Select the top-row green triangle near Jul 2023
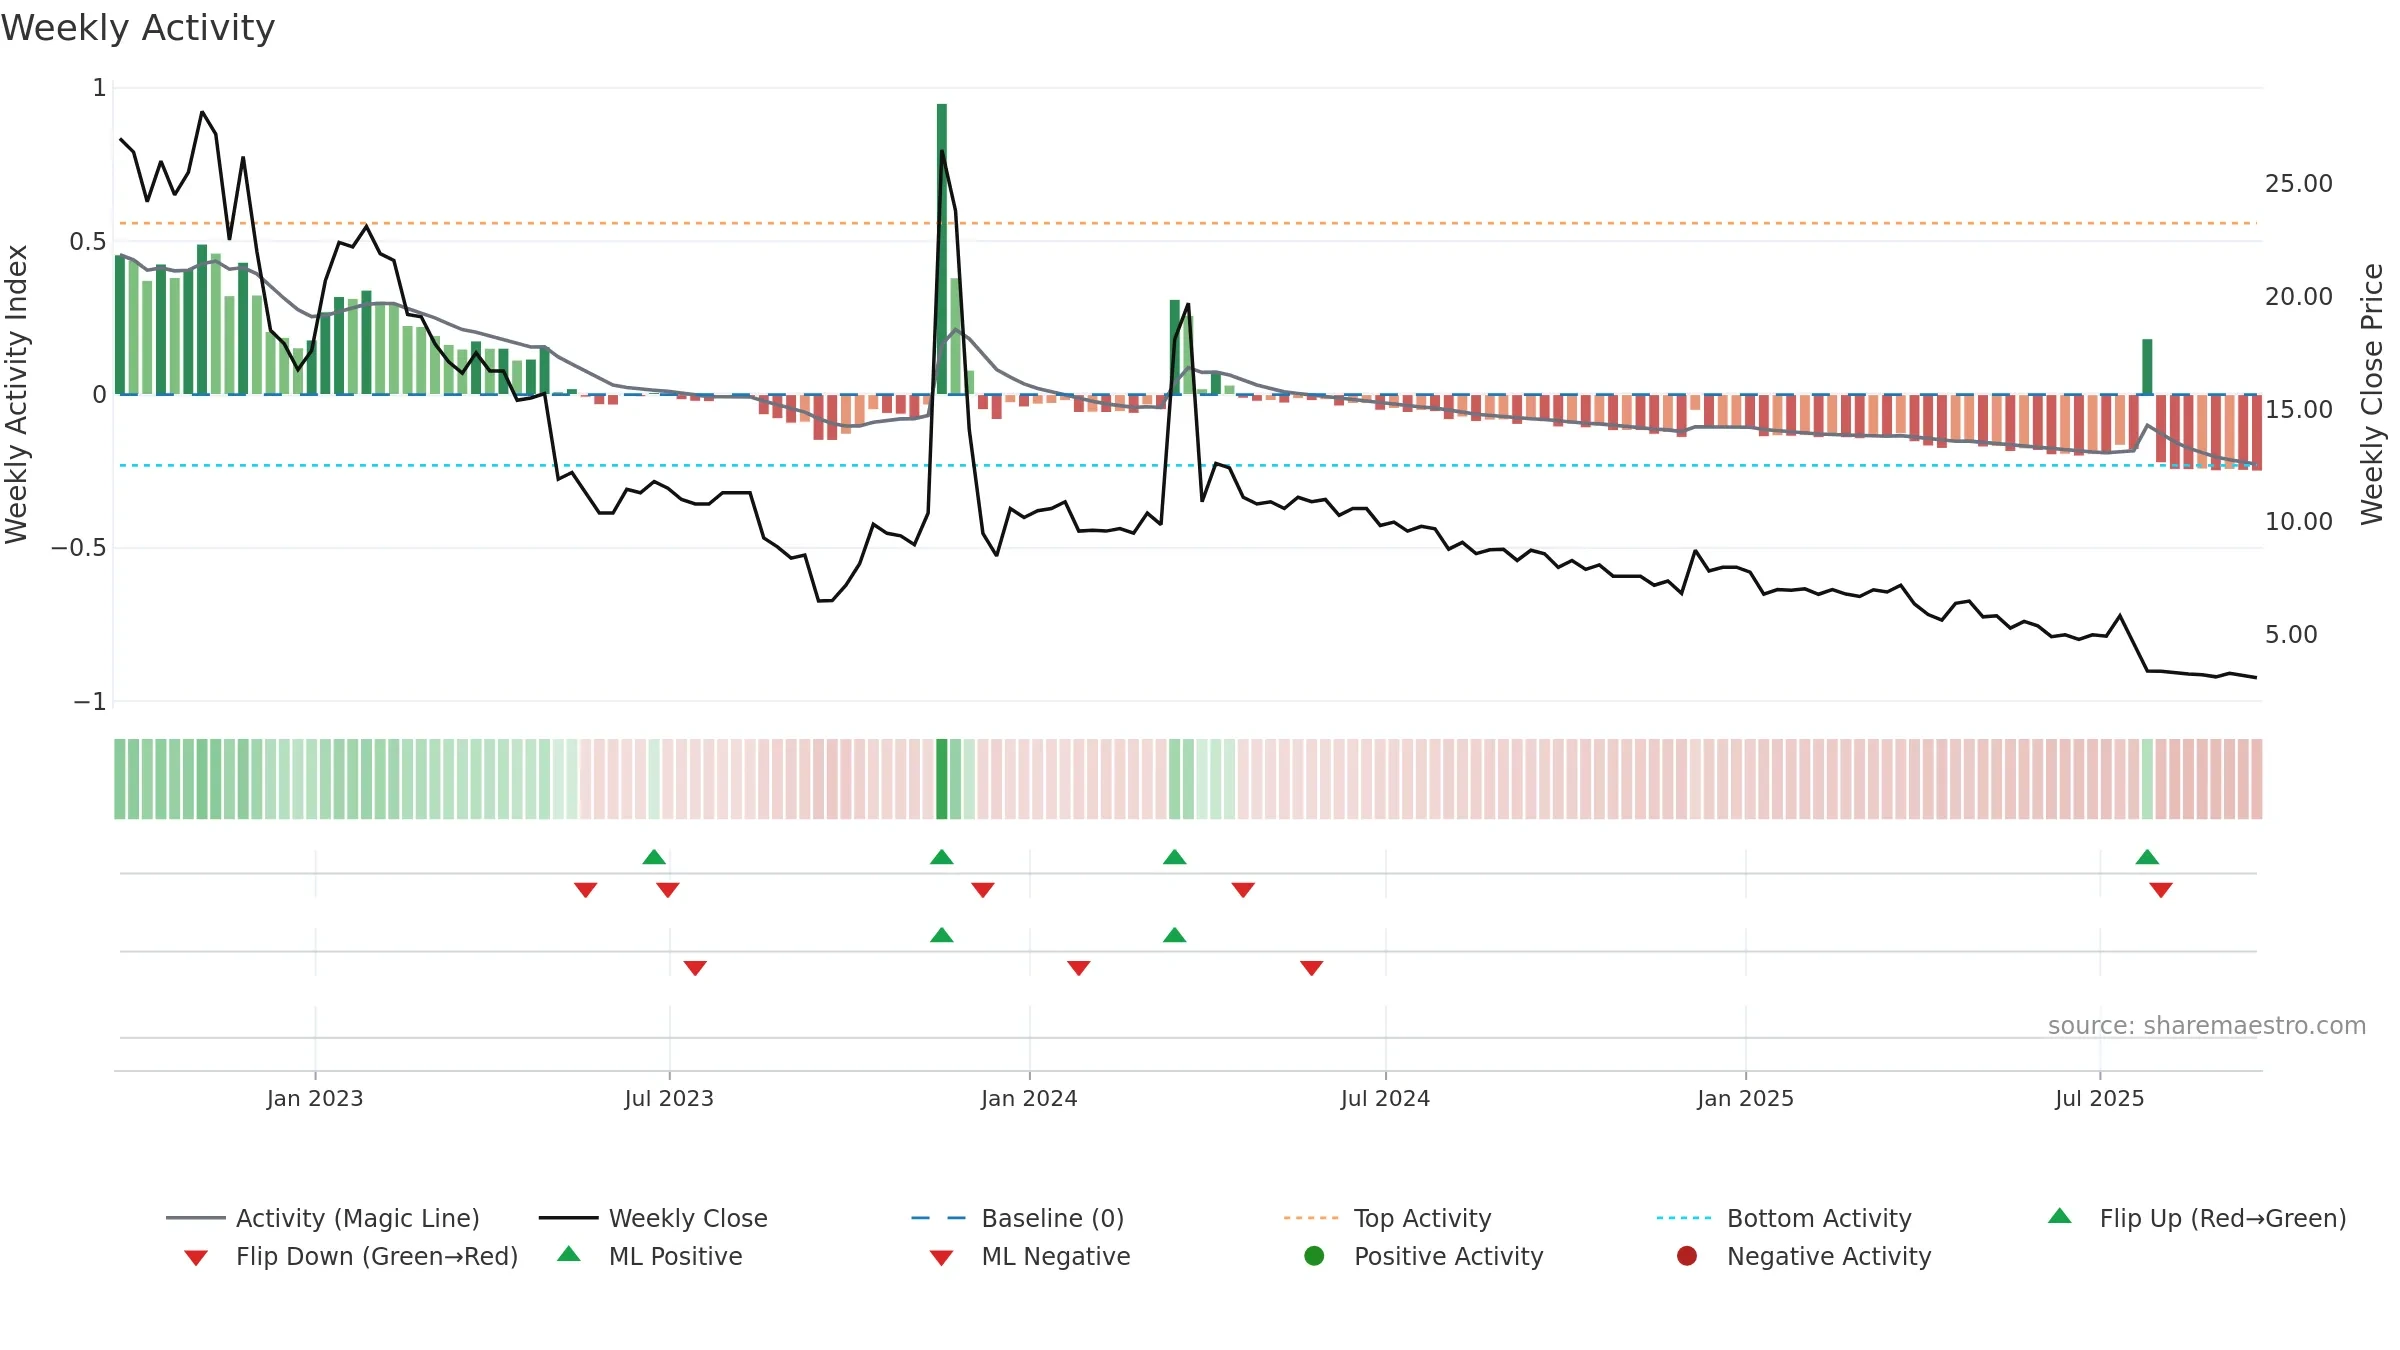This screenshot has height=1350, width=2400. (x=654, y=857)
